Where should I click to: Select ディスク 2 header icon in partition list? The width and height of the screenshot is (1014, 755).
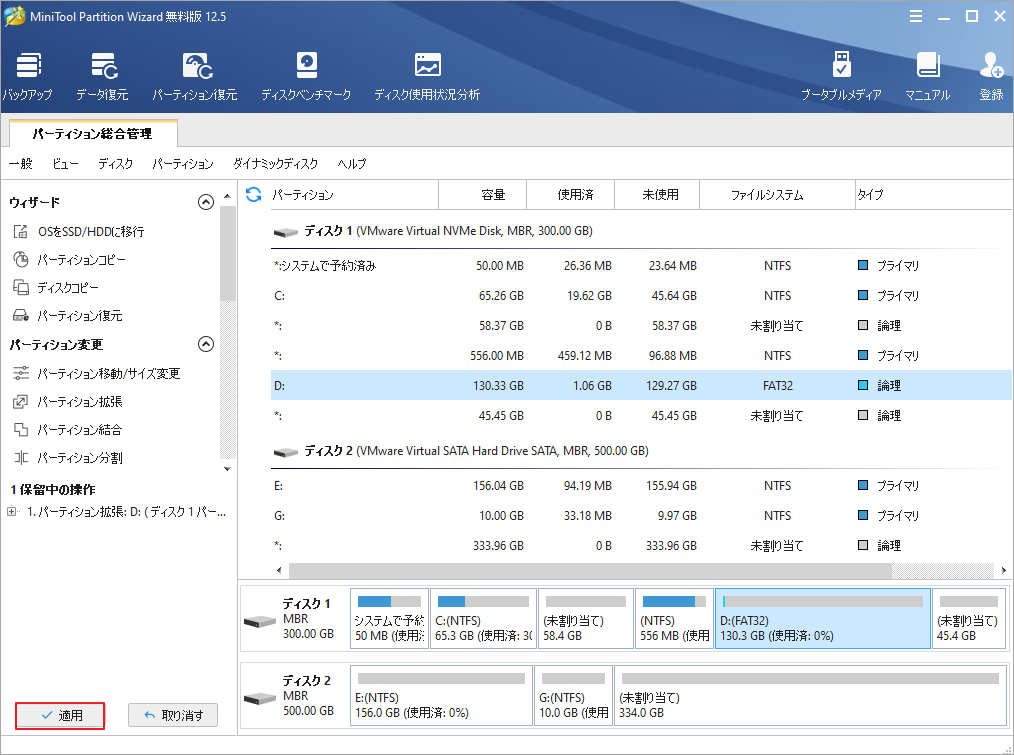pyautogui.click(x=285, y=452)
